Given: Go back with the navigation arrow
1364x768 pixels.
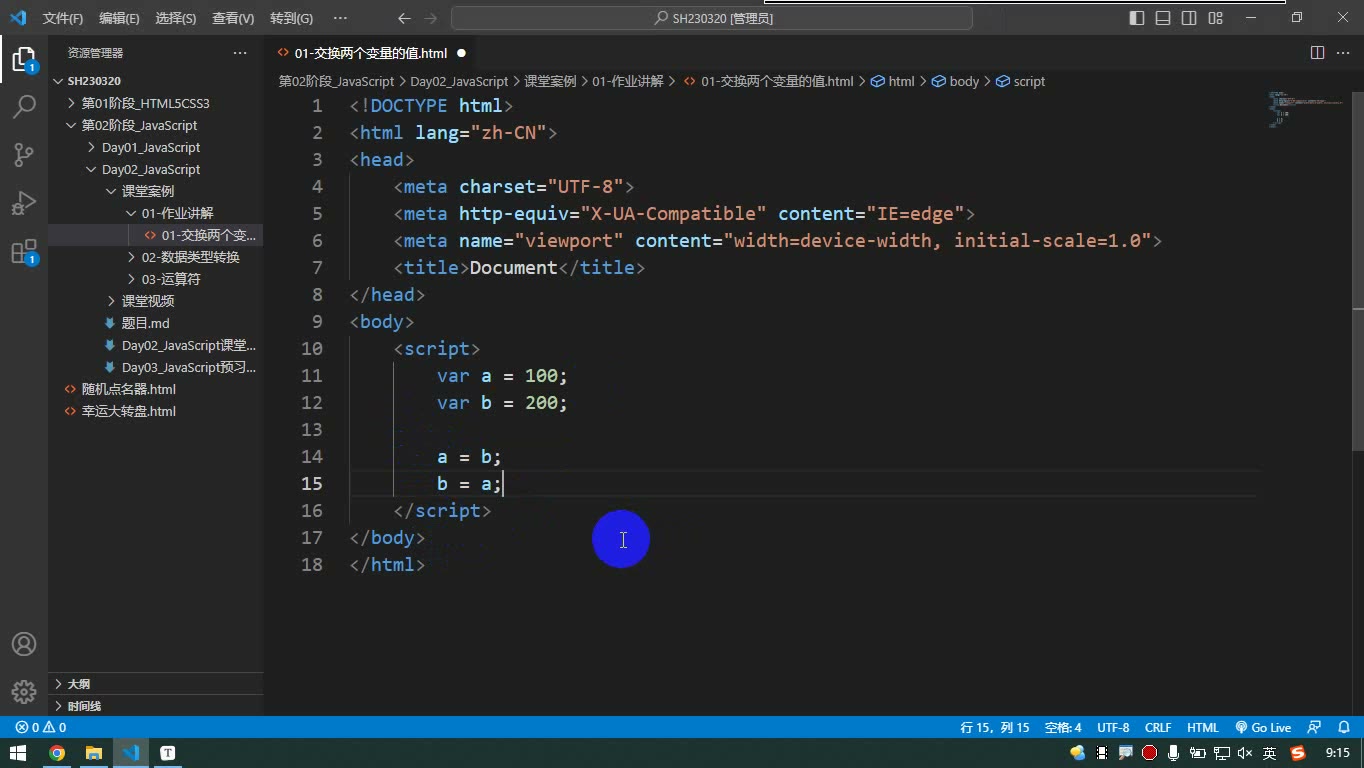Looking at the screenshot, I should tap(404, 18).
